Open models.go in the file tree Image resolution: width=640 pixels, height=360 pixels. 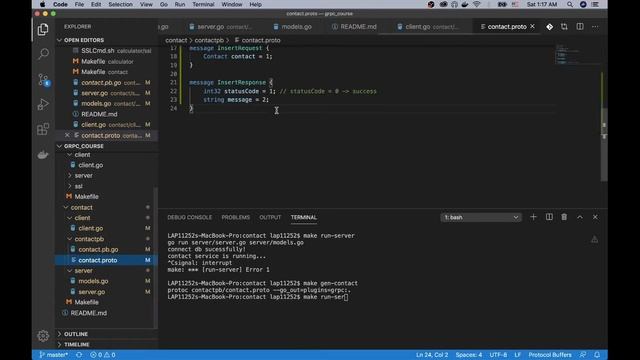point(93,281)
